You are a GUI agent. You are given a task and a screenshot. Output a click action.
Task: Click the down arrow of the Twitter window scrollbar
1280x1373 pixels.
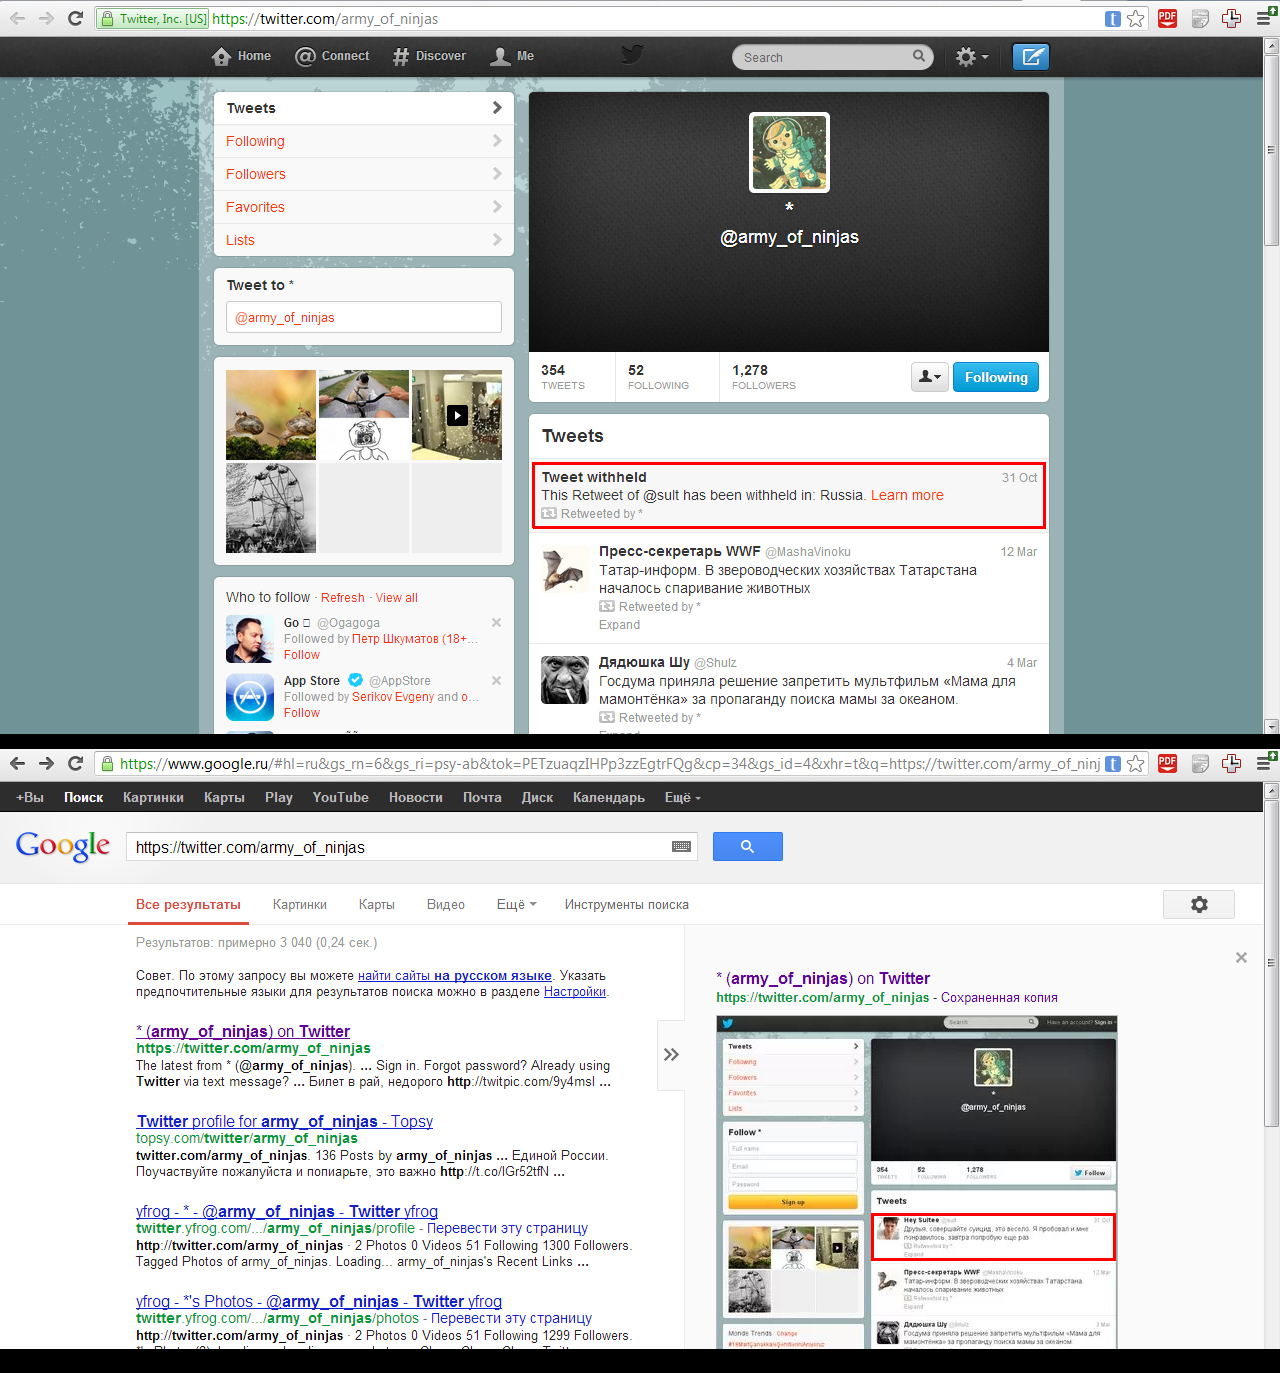pos(1271,726)
